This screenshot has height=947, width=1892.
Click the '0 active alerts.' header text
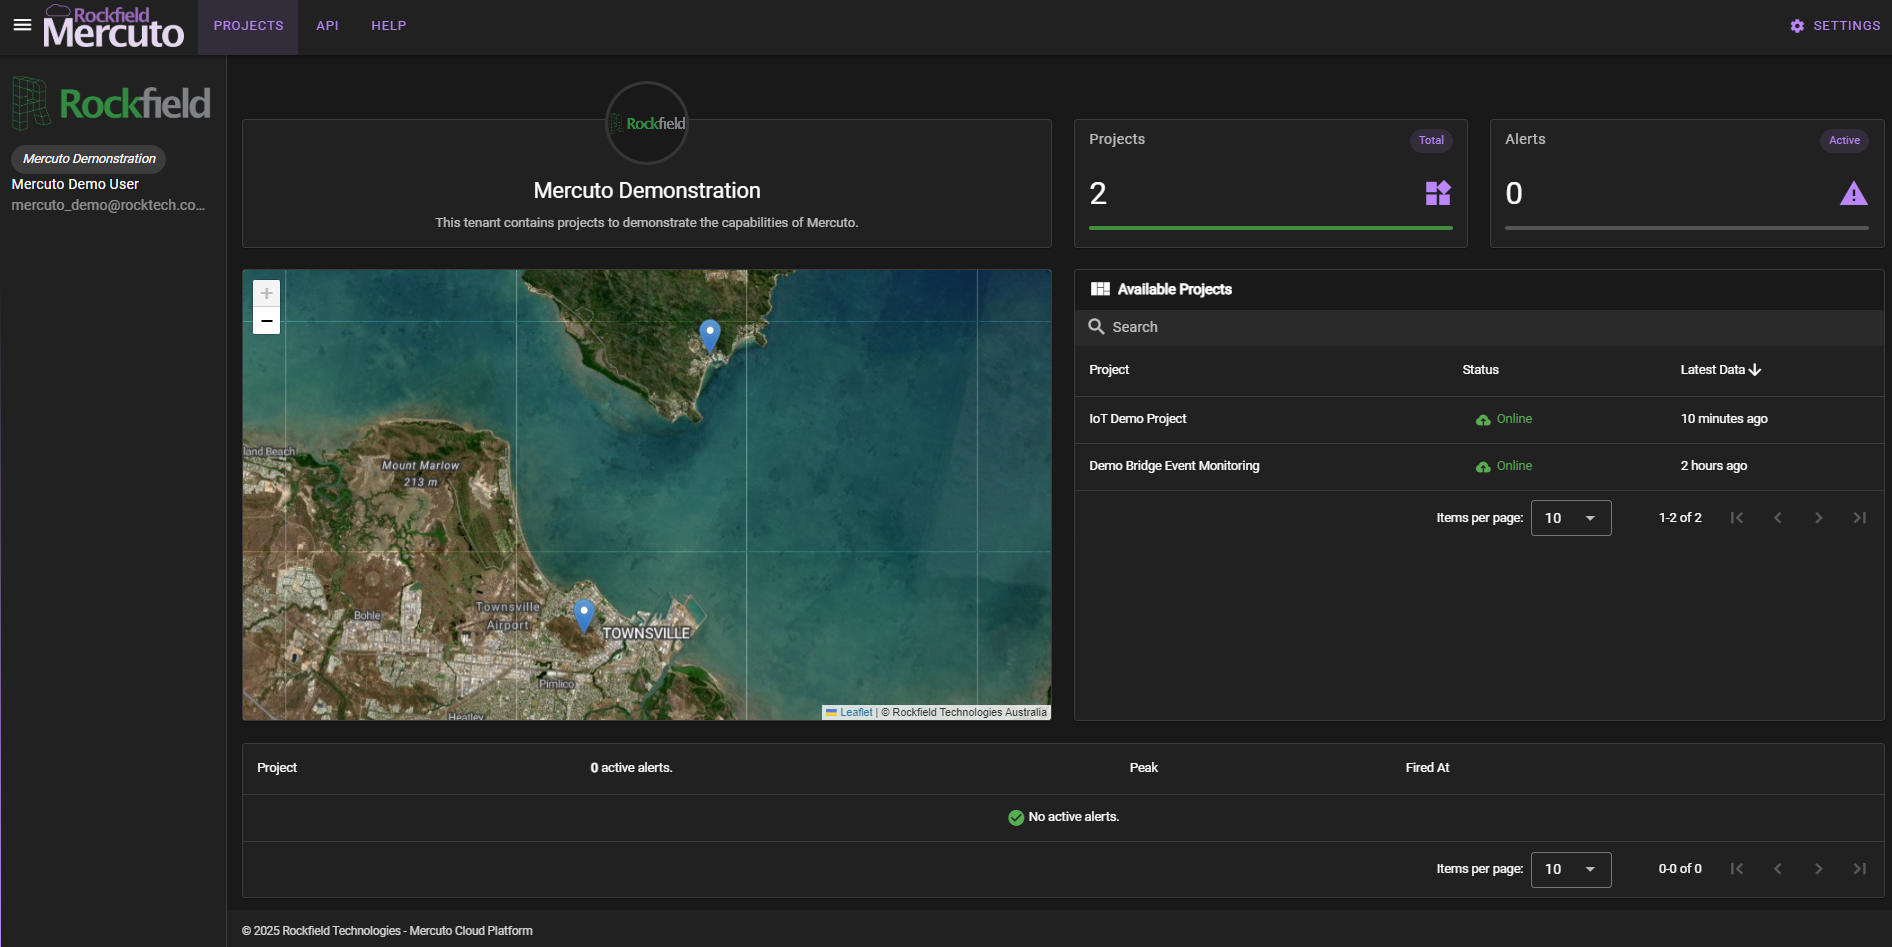click(631, 768)
